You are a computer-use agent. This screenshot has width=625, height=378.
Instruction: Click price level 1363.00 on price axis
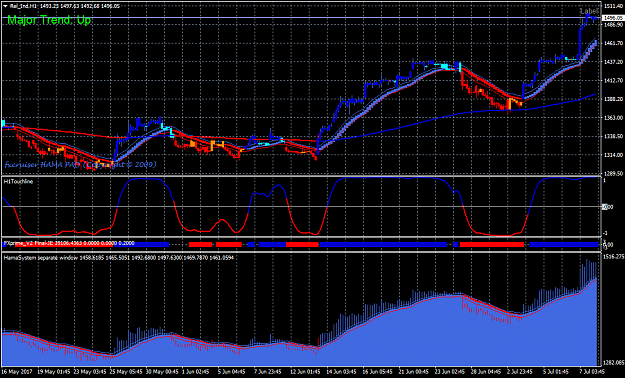pyautogui.click(x=614, y=118)
